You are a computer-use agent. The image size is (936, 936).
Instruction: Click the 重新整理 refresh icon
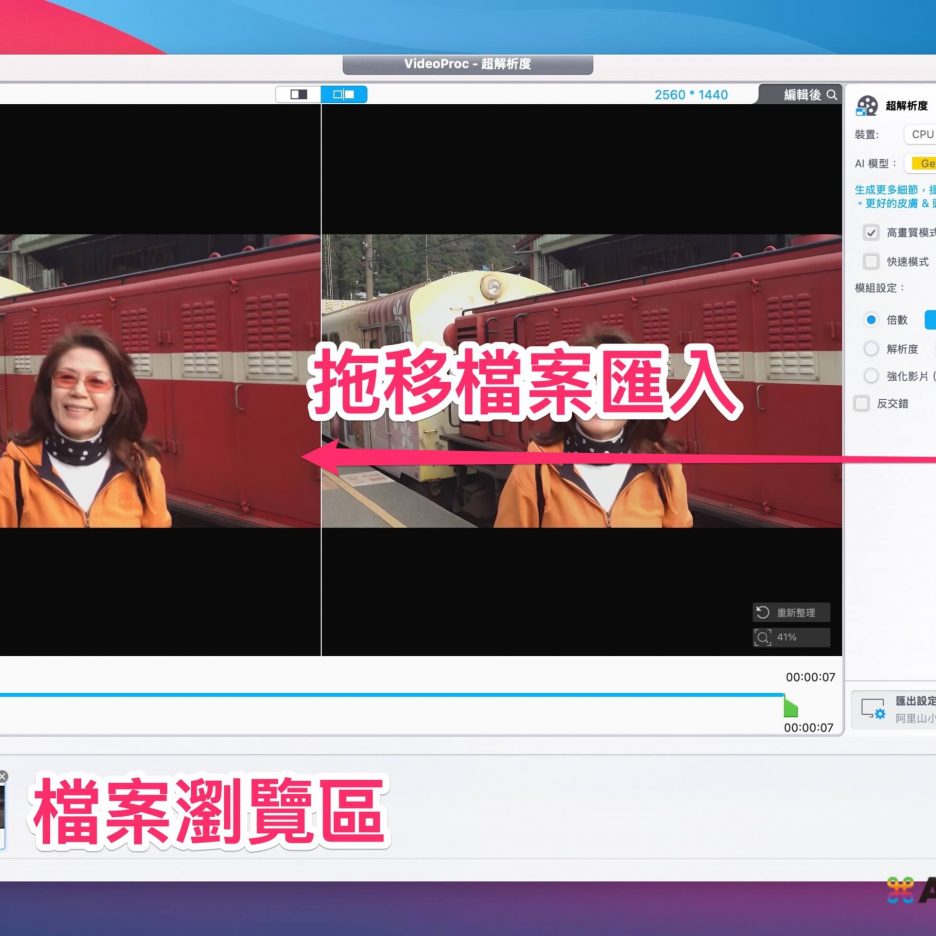click(x=763, y=612)
